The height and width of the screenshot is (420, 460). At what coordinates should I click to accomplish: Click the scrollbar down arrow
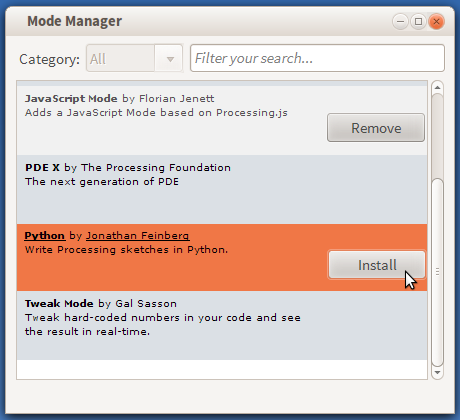pyautogui.click(x=437, y=373)
